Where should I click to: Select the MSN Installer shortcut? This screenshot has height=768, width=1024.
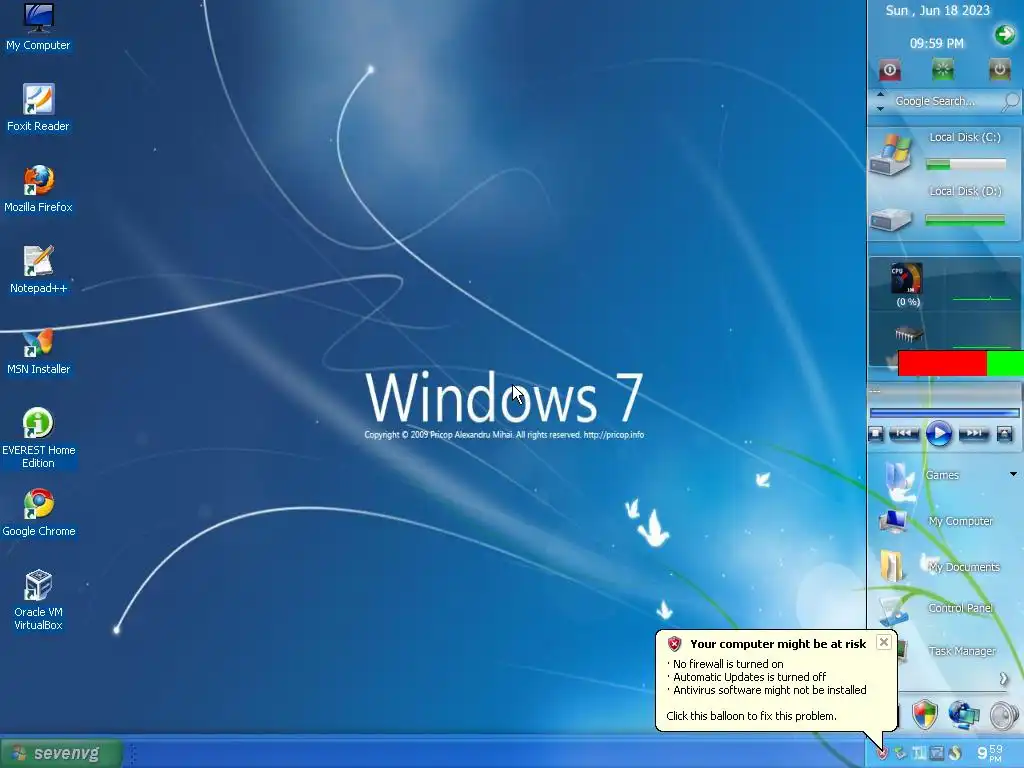[38, 351]
